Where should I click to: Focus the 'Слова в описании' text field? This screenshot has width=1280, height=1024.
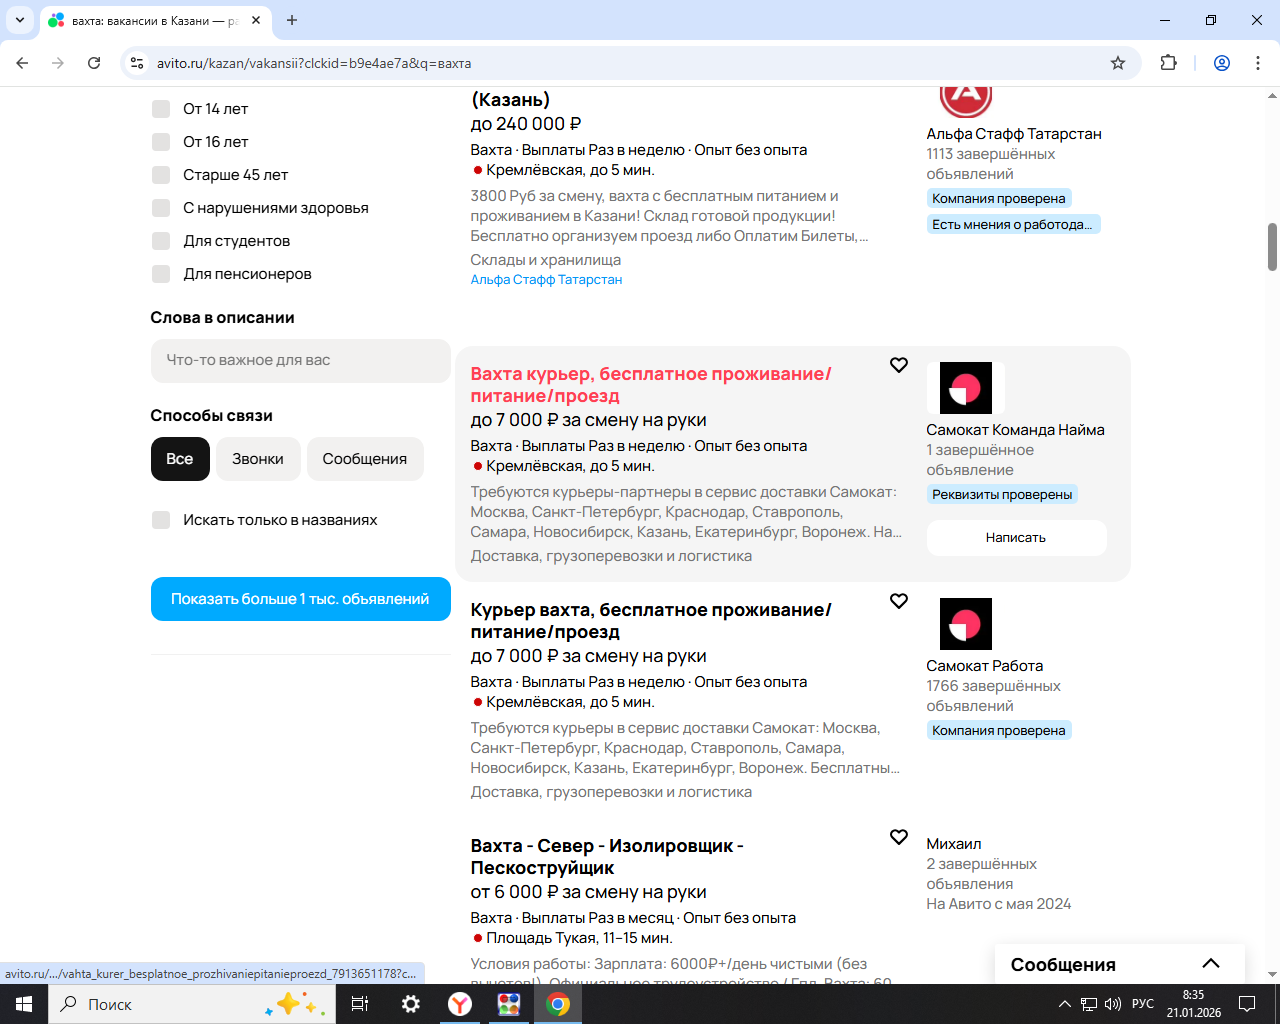tap(301, 360)
